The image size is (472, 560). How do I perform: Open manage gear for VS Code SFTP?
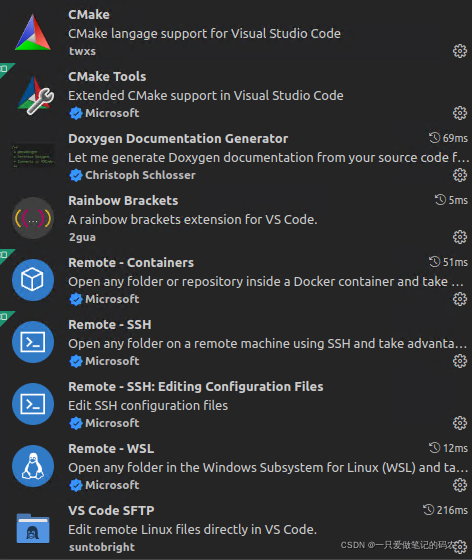pyautogui.click(x=461, y=546)
